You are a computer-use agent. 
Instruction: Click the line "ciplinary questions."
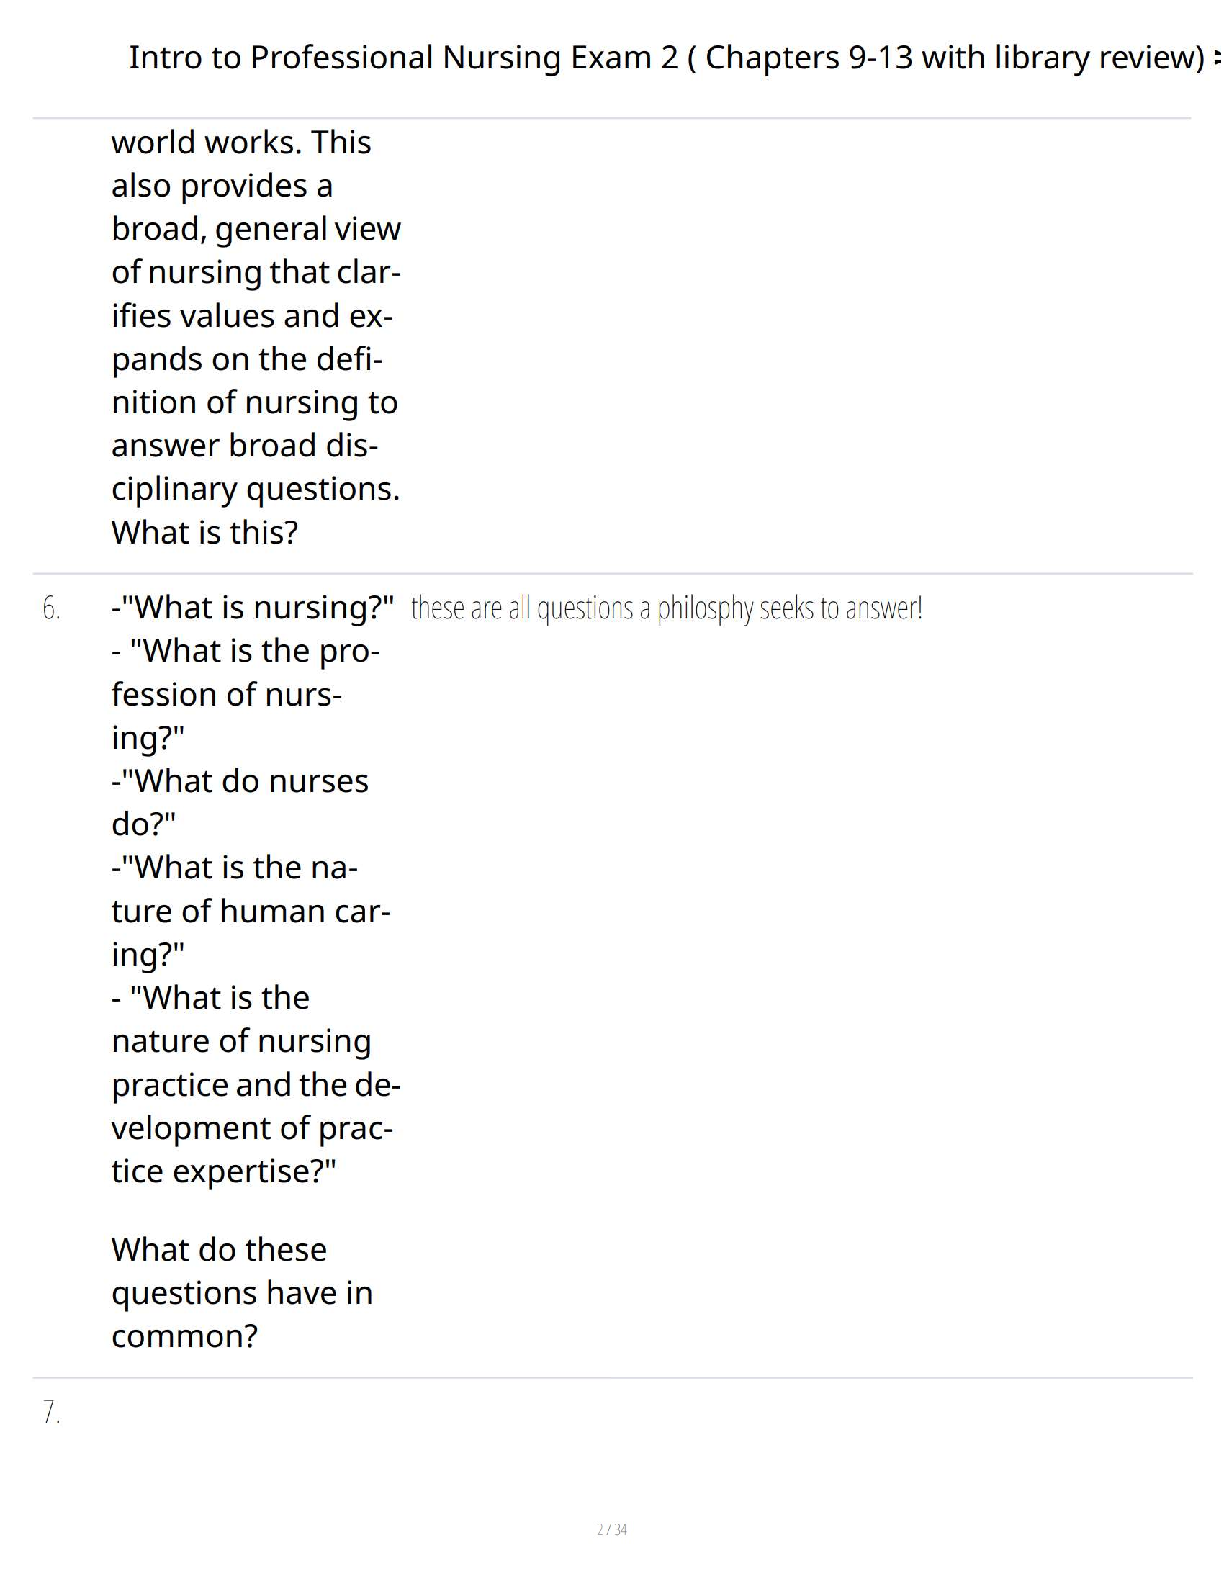click(x=255, y=489)
